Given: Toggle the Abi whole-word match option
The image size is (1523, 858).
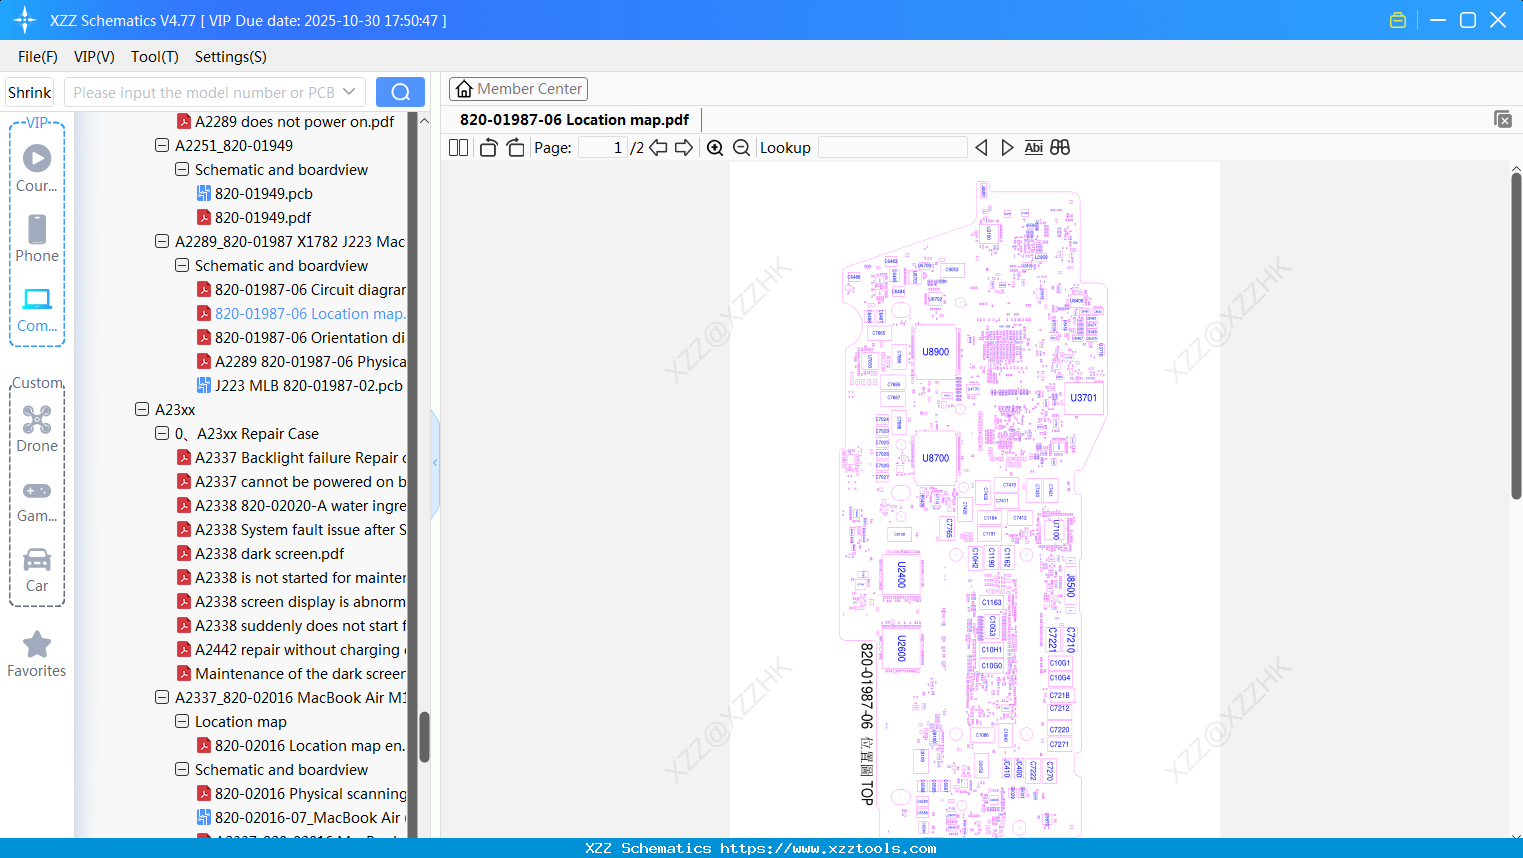Looking at the screenshot, I should pos(1034,148).
